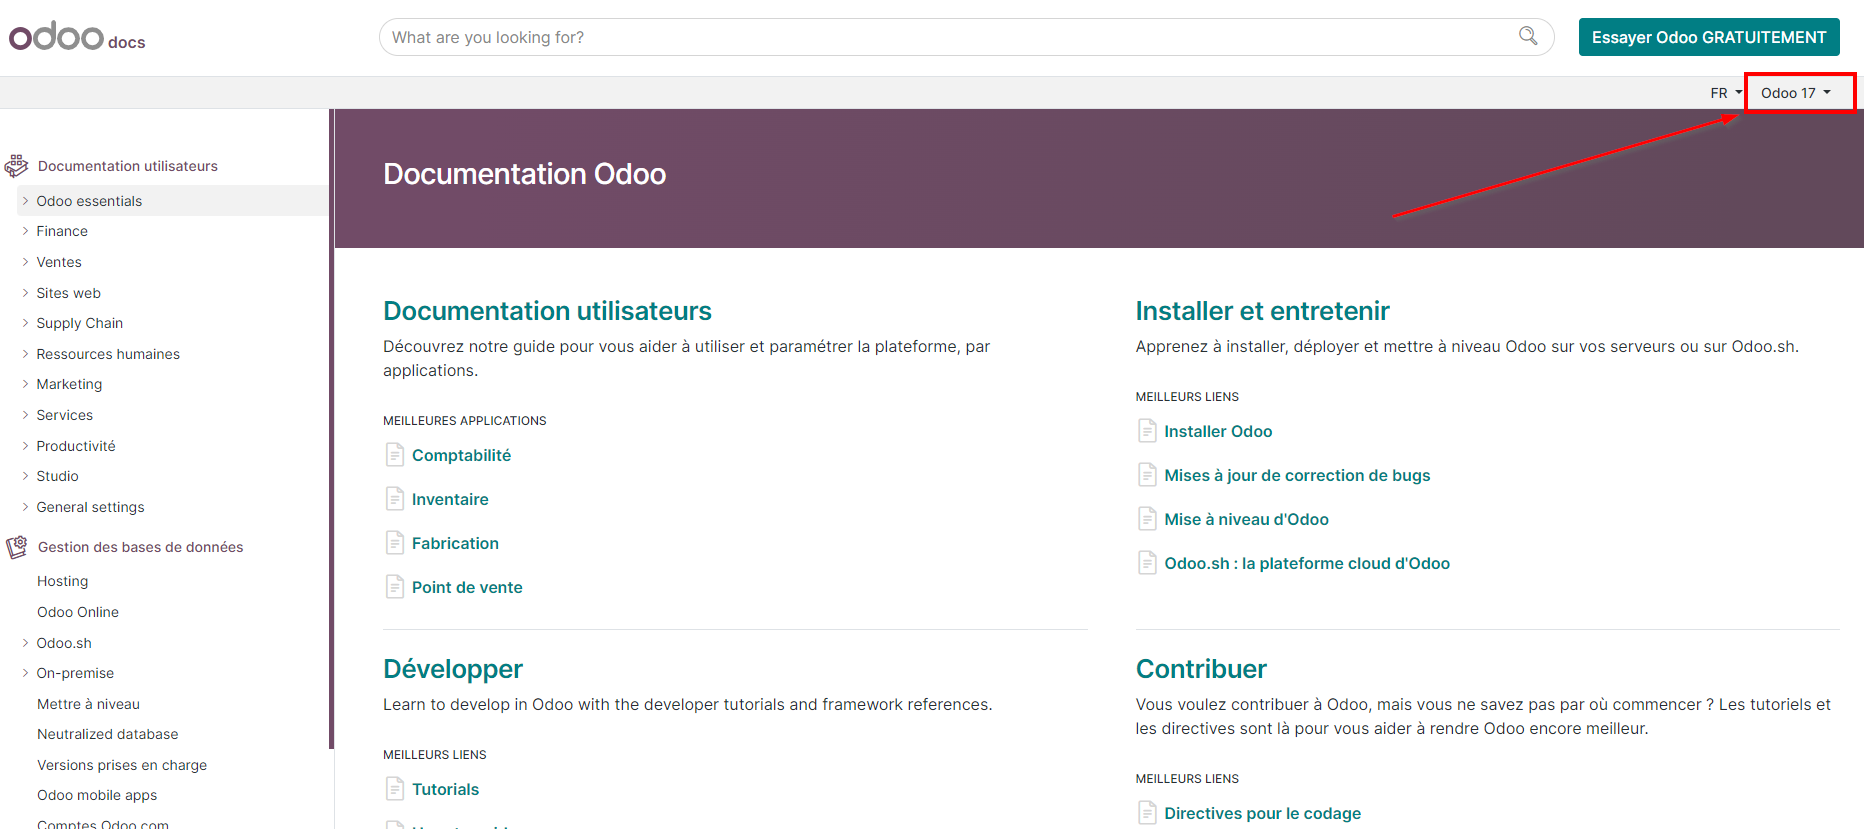The width and height of the screenshot is (1864, 829).
Task: Expand the Sites web chevron
Action: point(25,293)
